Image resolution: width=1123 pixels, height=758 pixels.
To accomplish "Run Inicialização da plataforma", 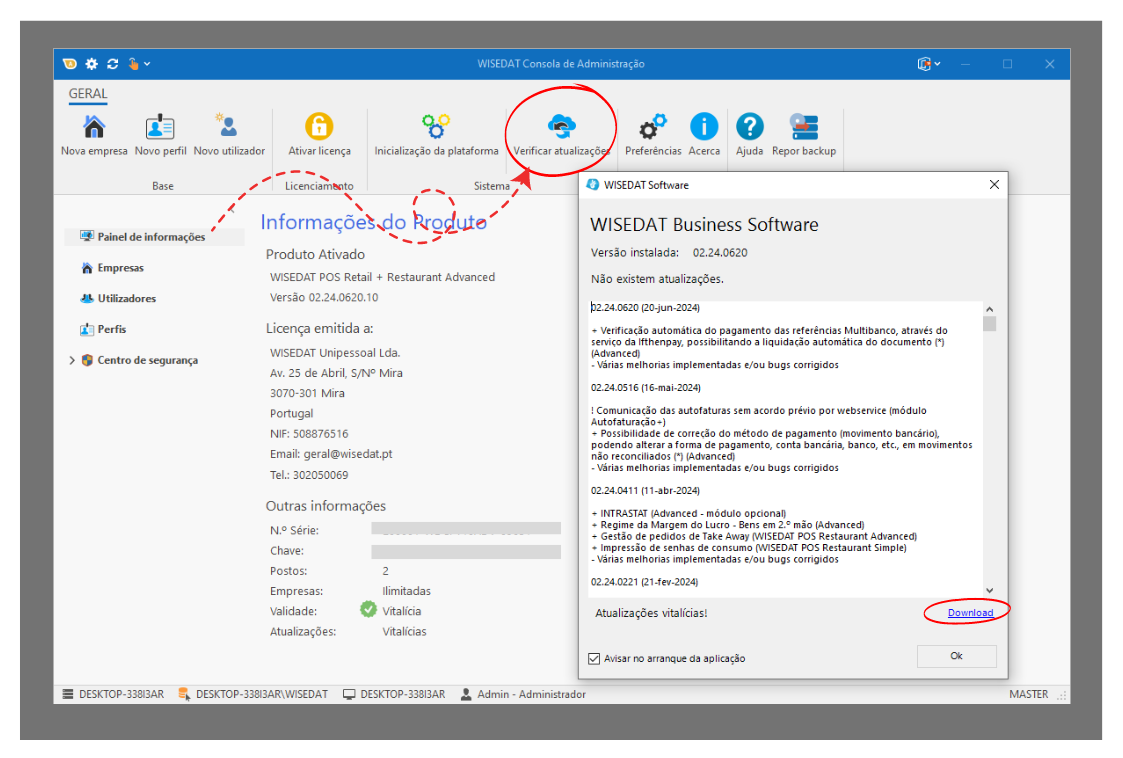I will [436, 127].
